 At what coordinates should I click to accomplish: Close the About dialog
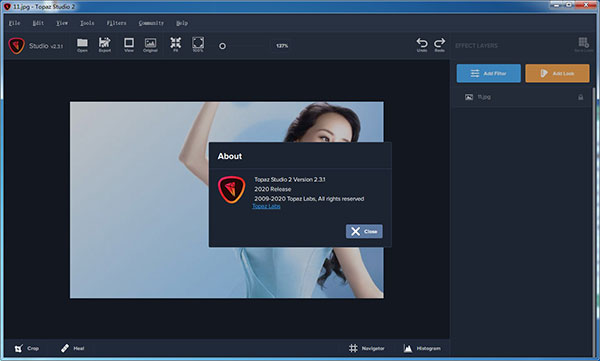(x=364, y=231)
